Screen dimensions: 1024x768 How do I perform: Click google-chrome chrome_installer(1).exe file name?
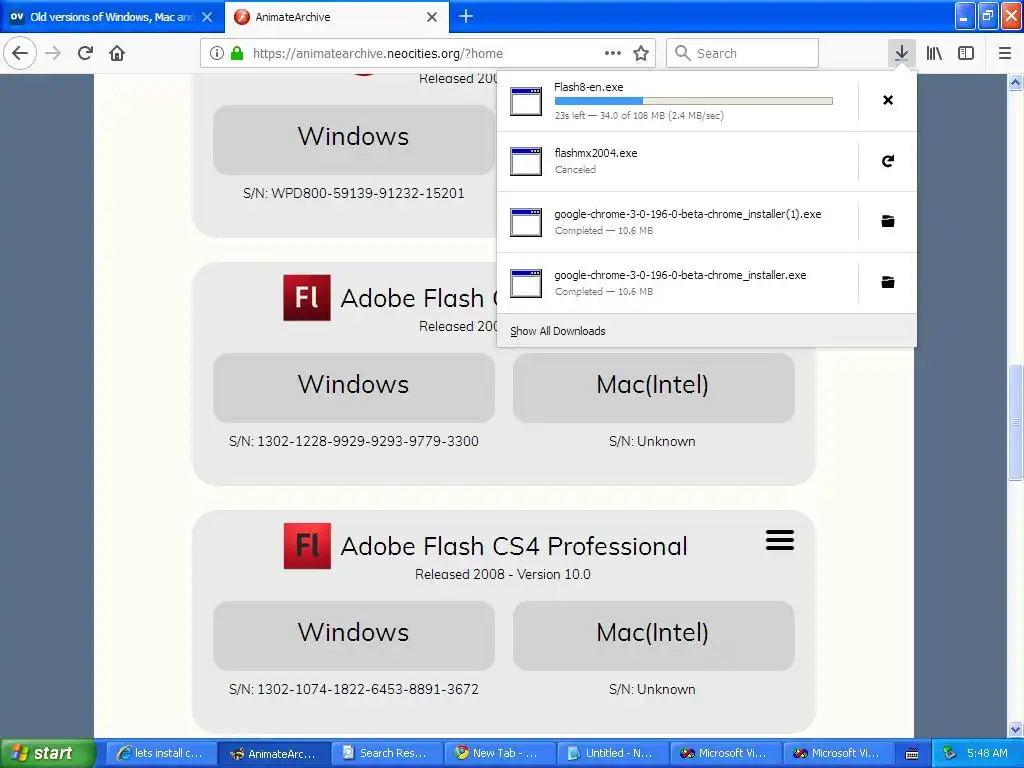[688, 214]
